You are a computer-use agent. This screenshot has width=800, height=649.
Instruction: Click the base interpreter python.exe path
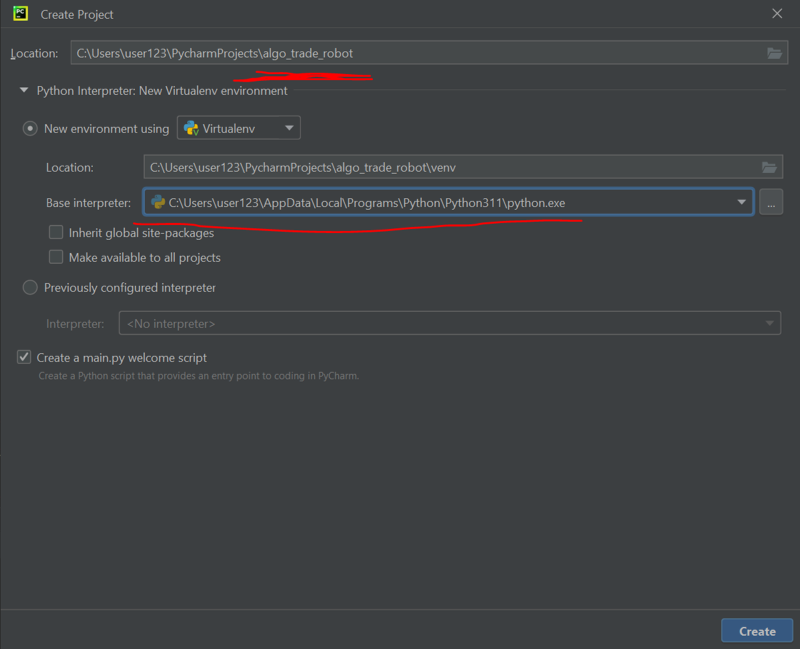[x=367, y=203]
